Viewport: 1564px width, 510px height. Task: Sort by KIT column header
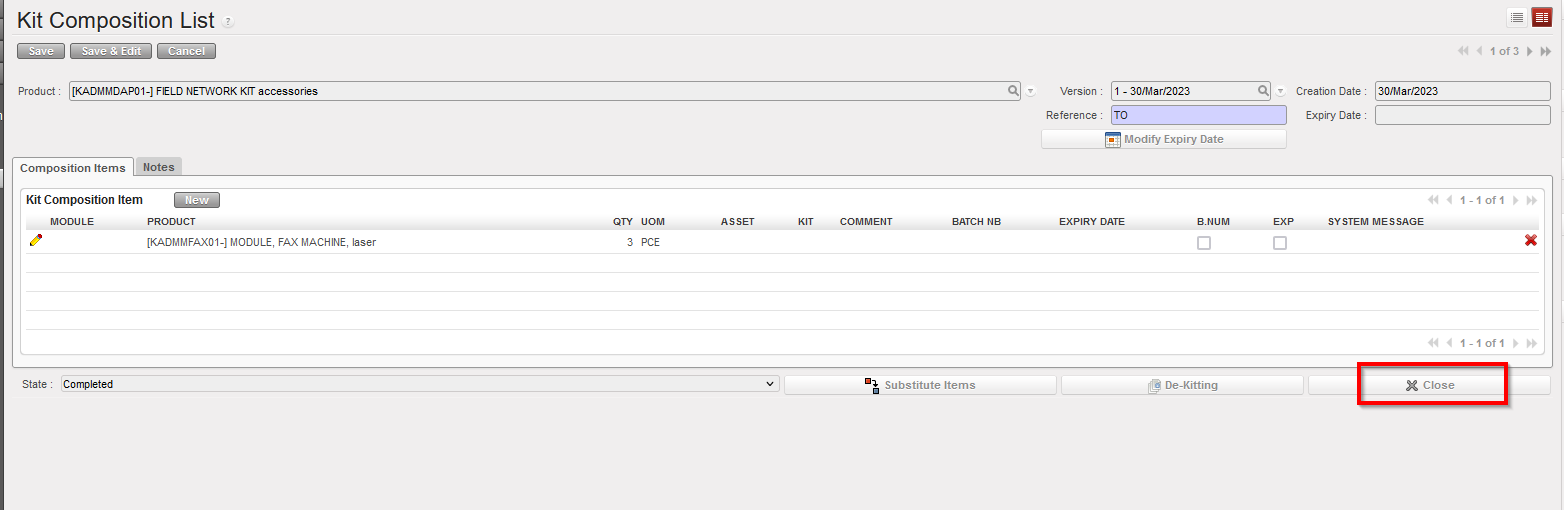tap(806, 222)
